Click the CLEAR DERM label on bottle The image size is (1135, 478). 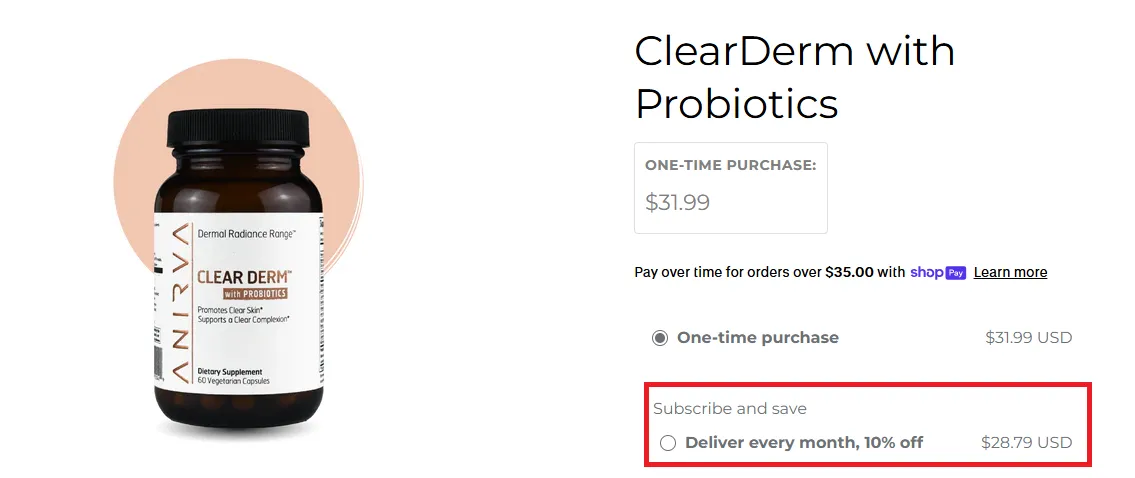244,277
